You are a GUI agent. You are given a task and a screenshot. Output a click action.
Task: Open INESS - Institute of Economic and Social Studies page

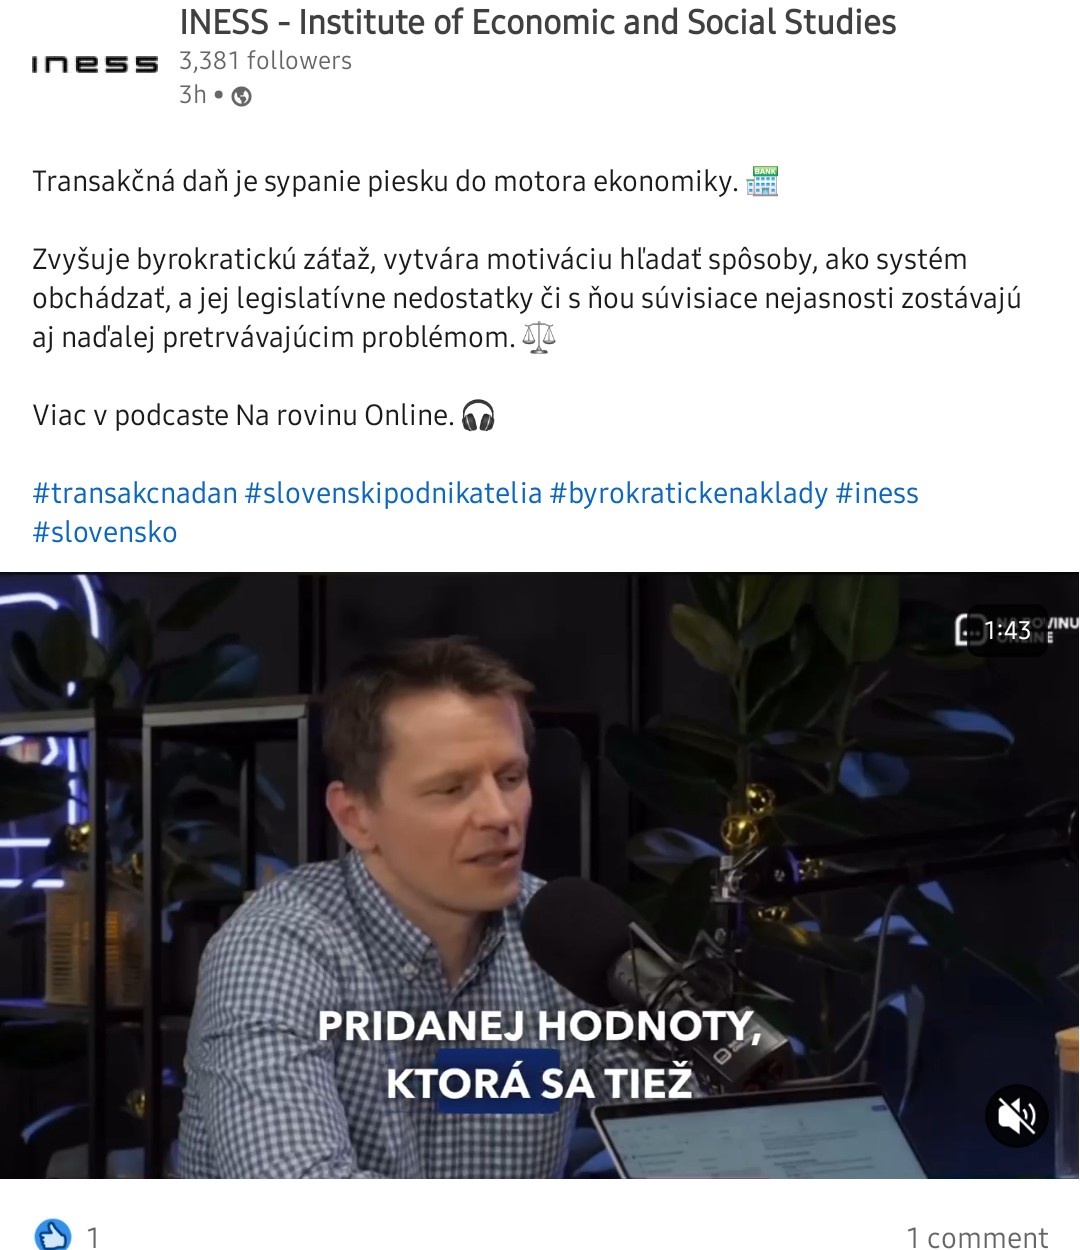(x=538, y=22)
